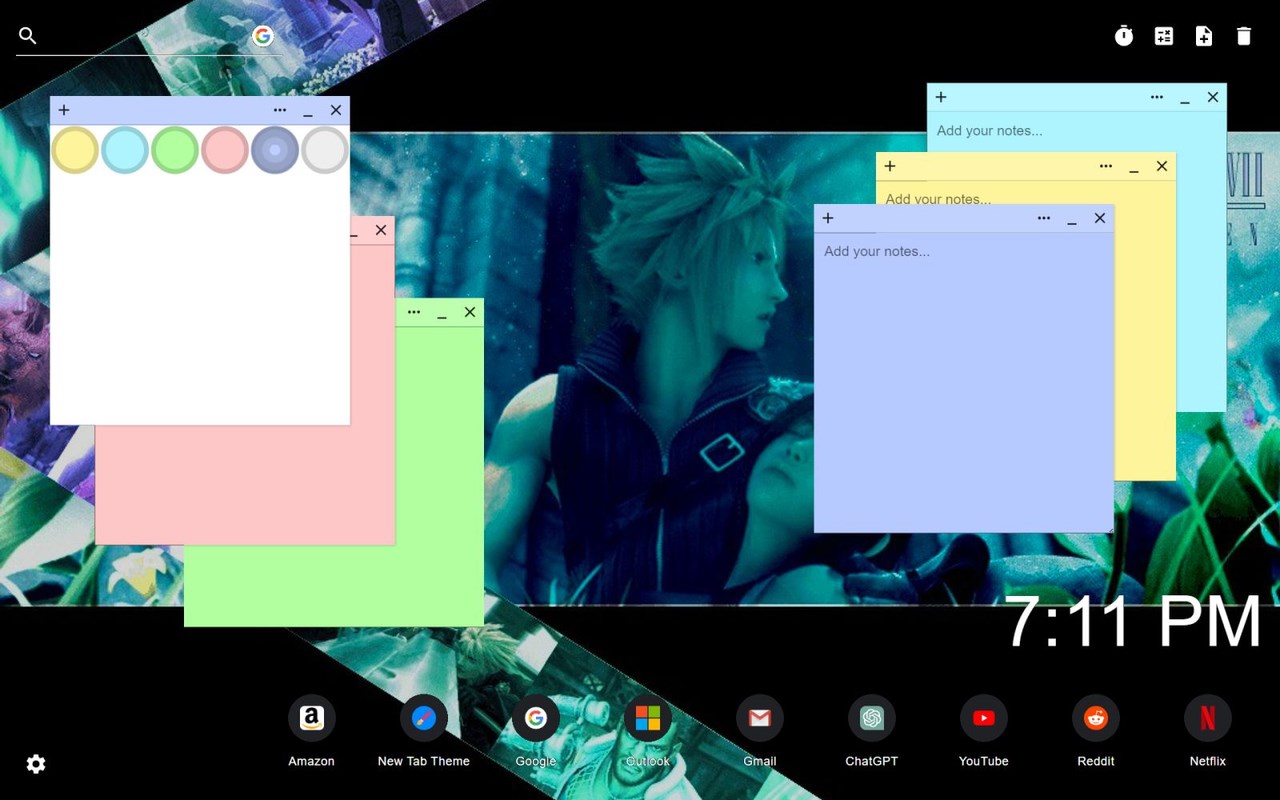Image resolution: width=1280 pixels, height=800 pixels.
Task: Close the periwinkle note
Action: coord(1100,218)
